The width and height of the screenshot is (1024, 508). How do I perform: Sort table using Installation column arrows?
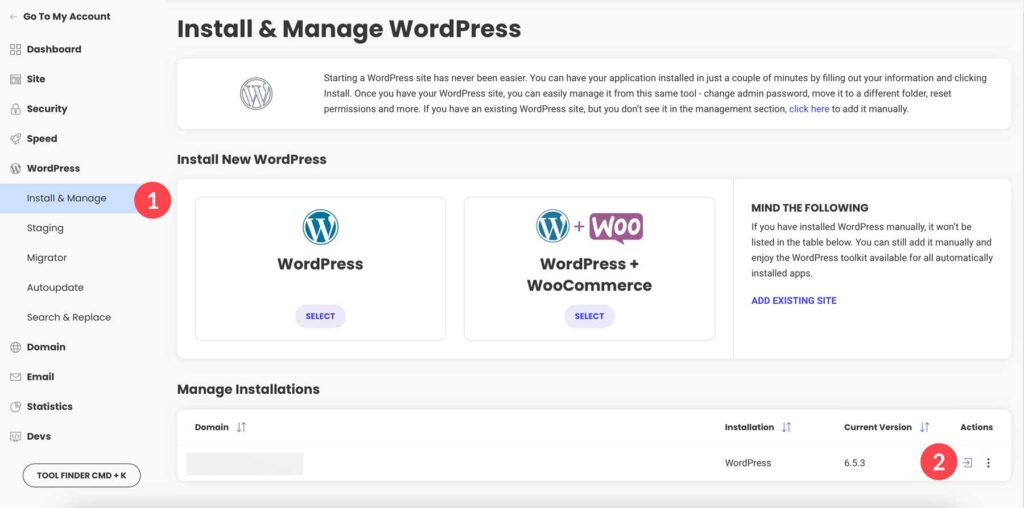click(x=786, y=427)
